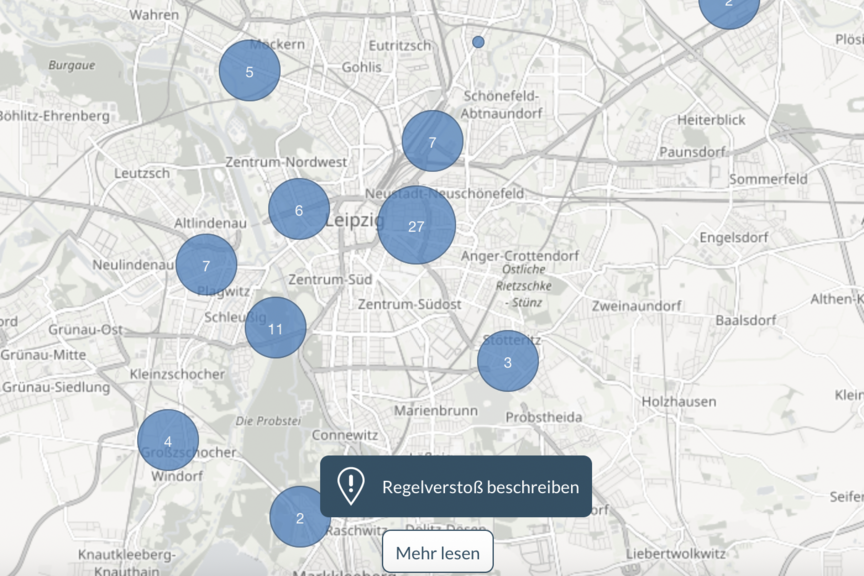This screenshot has height=576, width=864.
Task: Expand the 2 cluster near Raschwitz
Action: tap(299, 516)
